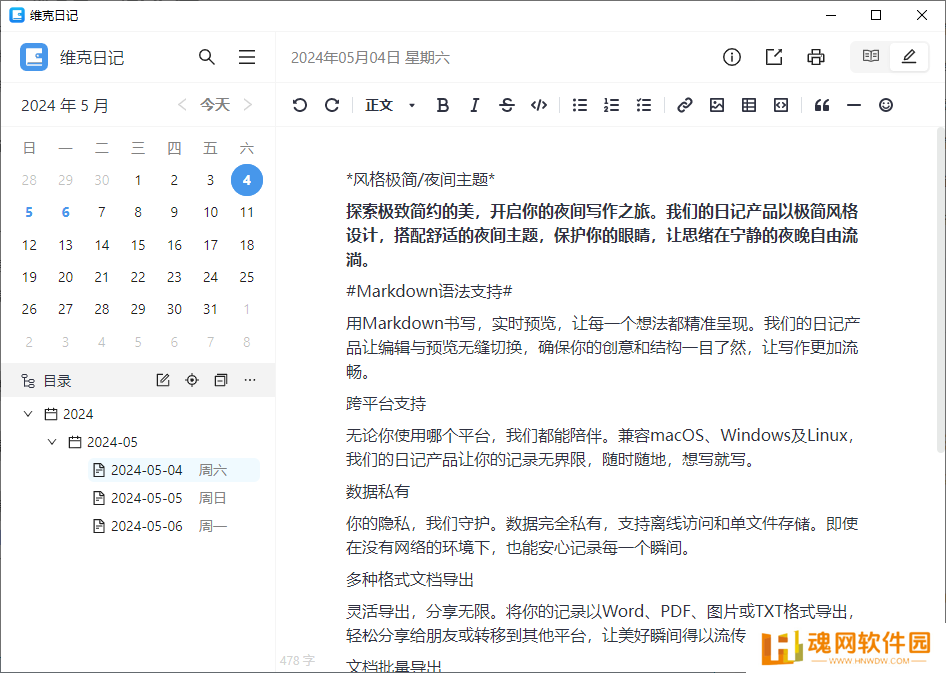
Task: Insert a numbered list
Action: (x=612, y=105)
